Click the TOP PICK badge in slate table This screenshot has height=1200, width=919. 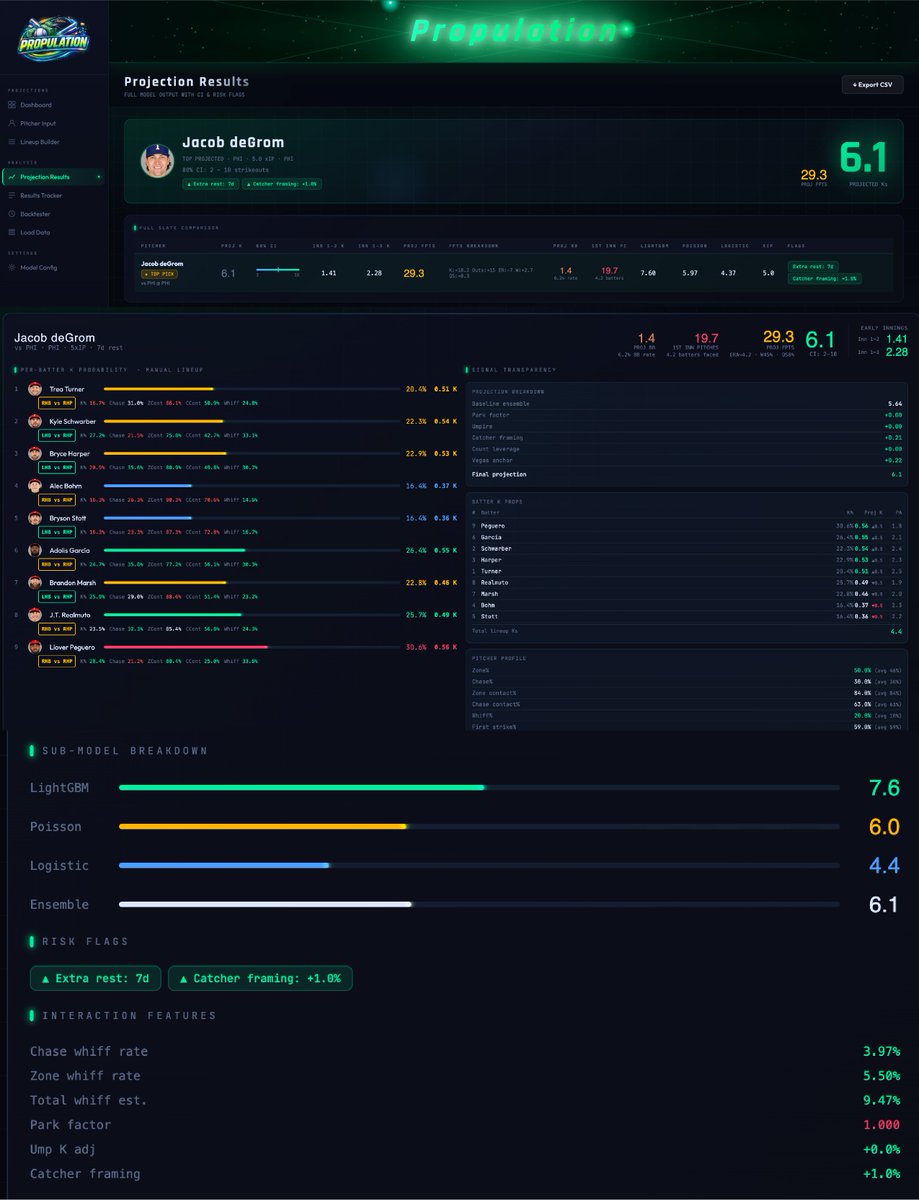(x=157, y=273)
